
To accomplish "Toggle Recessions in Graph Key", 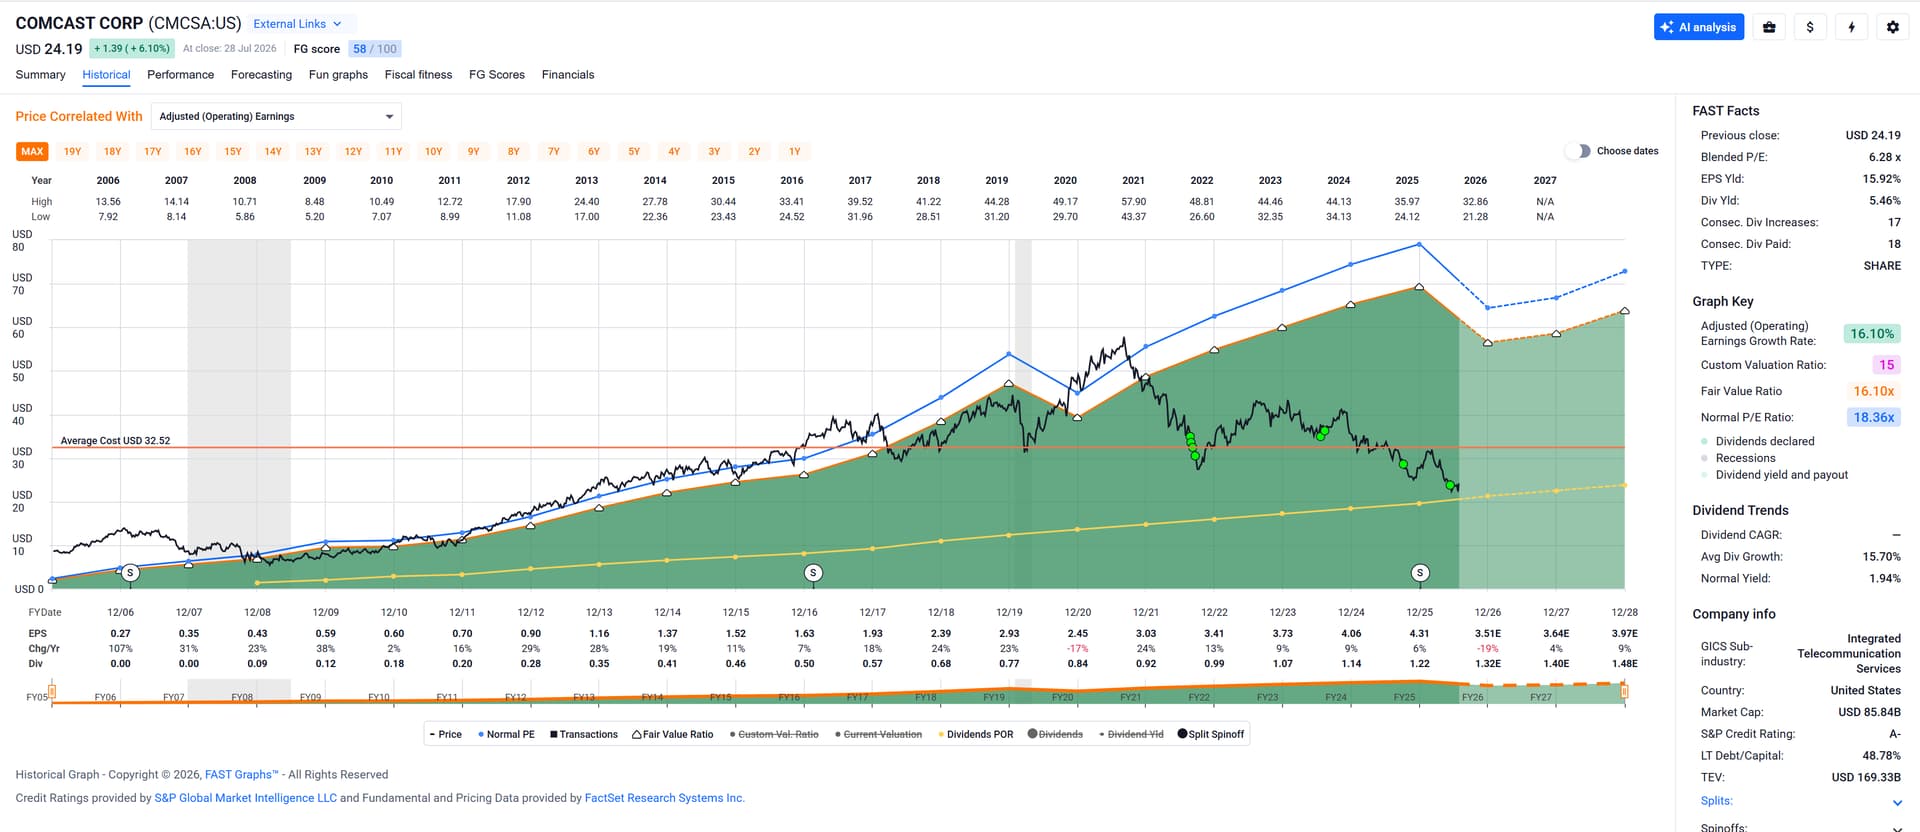I will [1738, 458].
